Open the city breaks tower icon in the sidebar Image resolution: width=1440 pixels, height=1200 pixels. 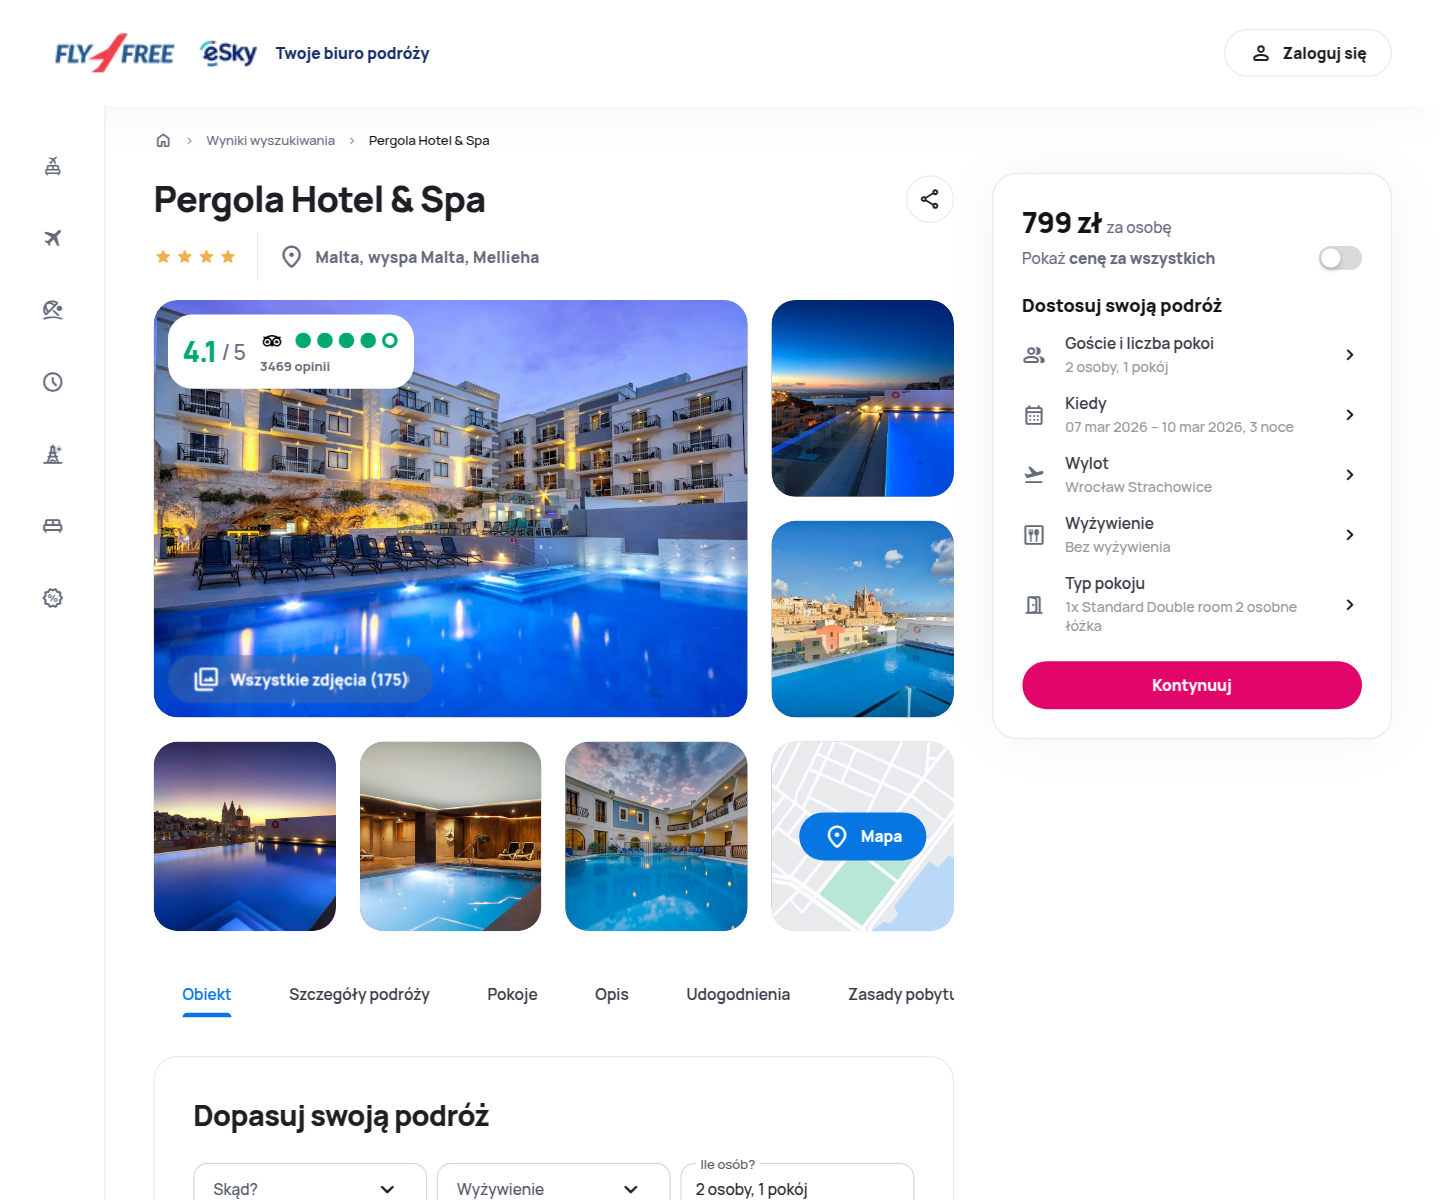(53, 454)
